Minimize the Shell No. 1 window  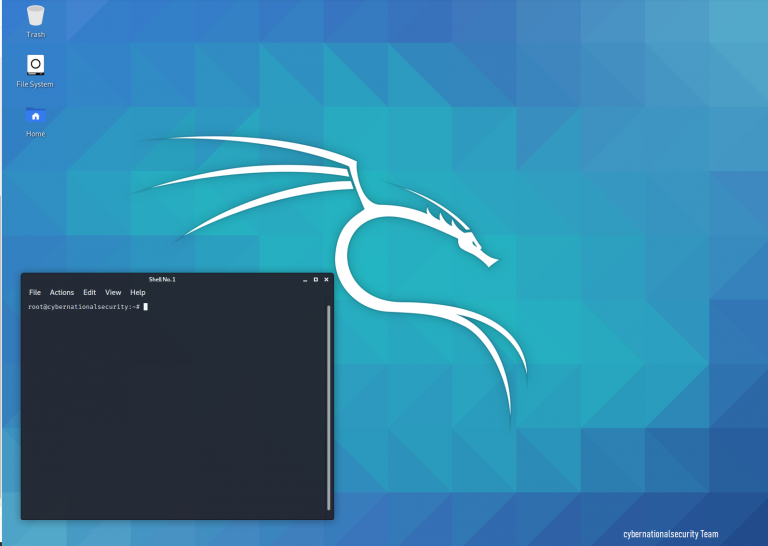tap(305, 280)
